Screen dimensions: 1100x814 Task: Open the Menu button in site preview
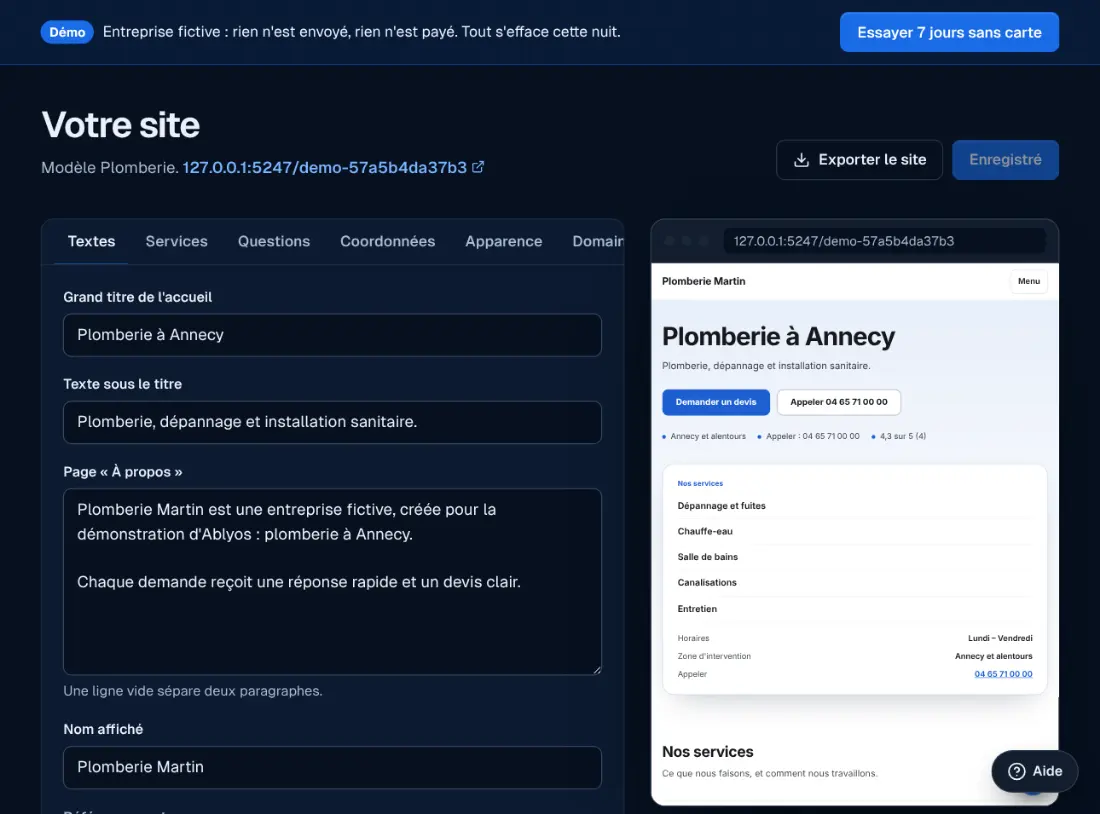[1028, 281]
